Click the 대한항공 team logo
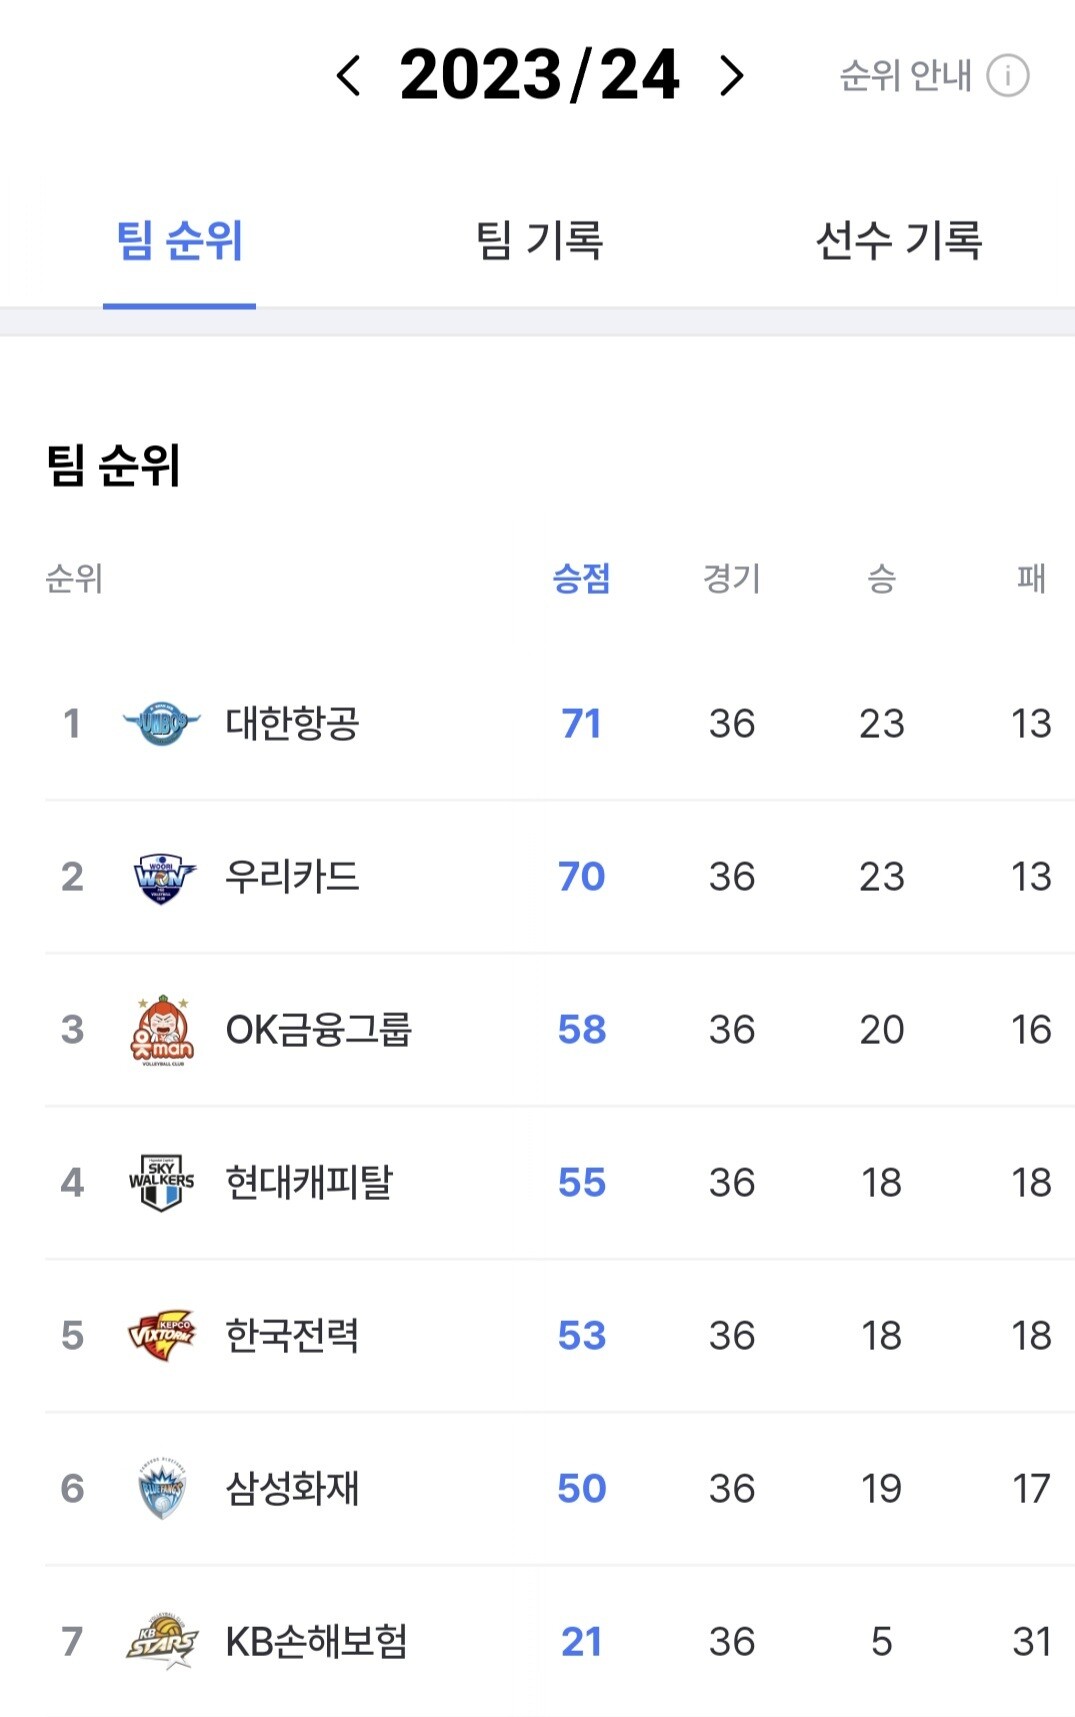Screen dimensions: 1075x1717 161,723
